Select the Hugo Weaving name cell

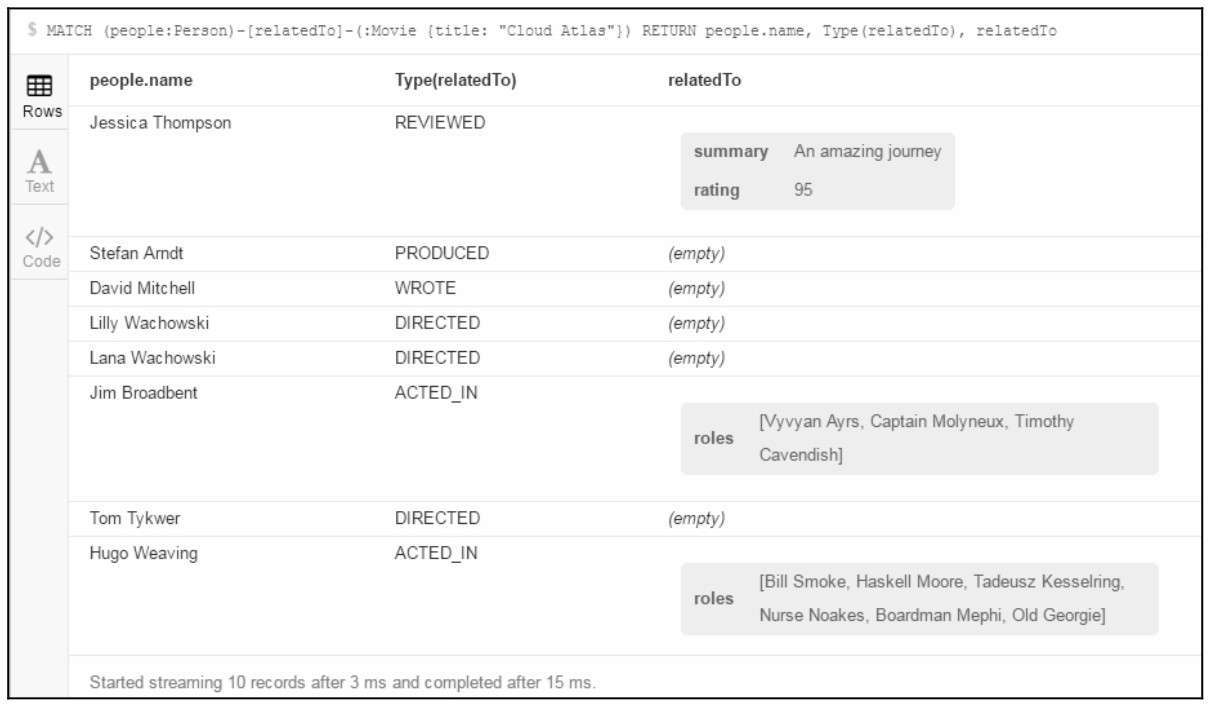[143, 553]
